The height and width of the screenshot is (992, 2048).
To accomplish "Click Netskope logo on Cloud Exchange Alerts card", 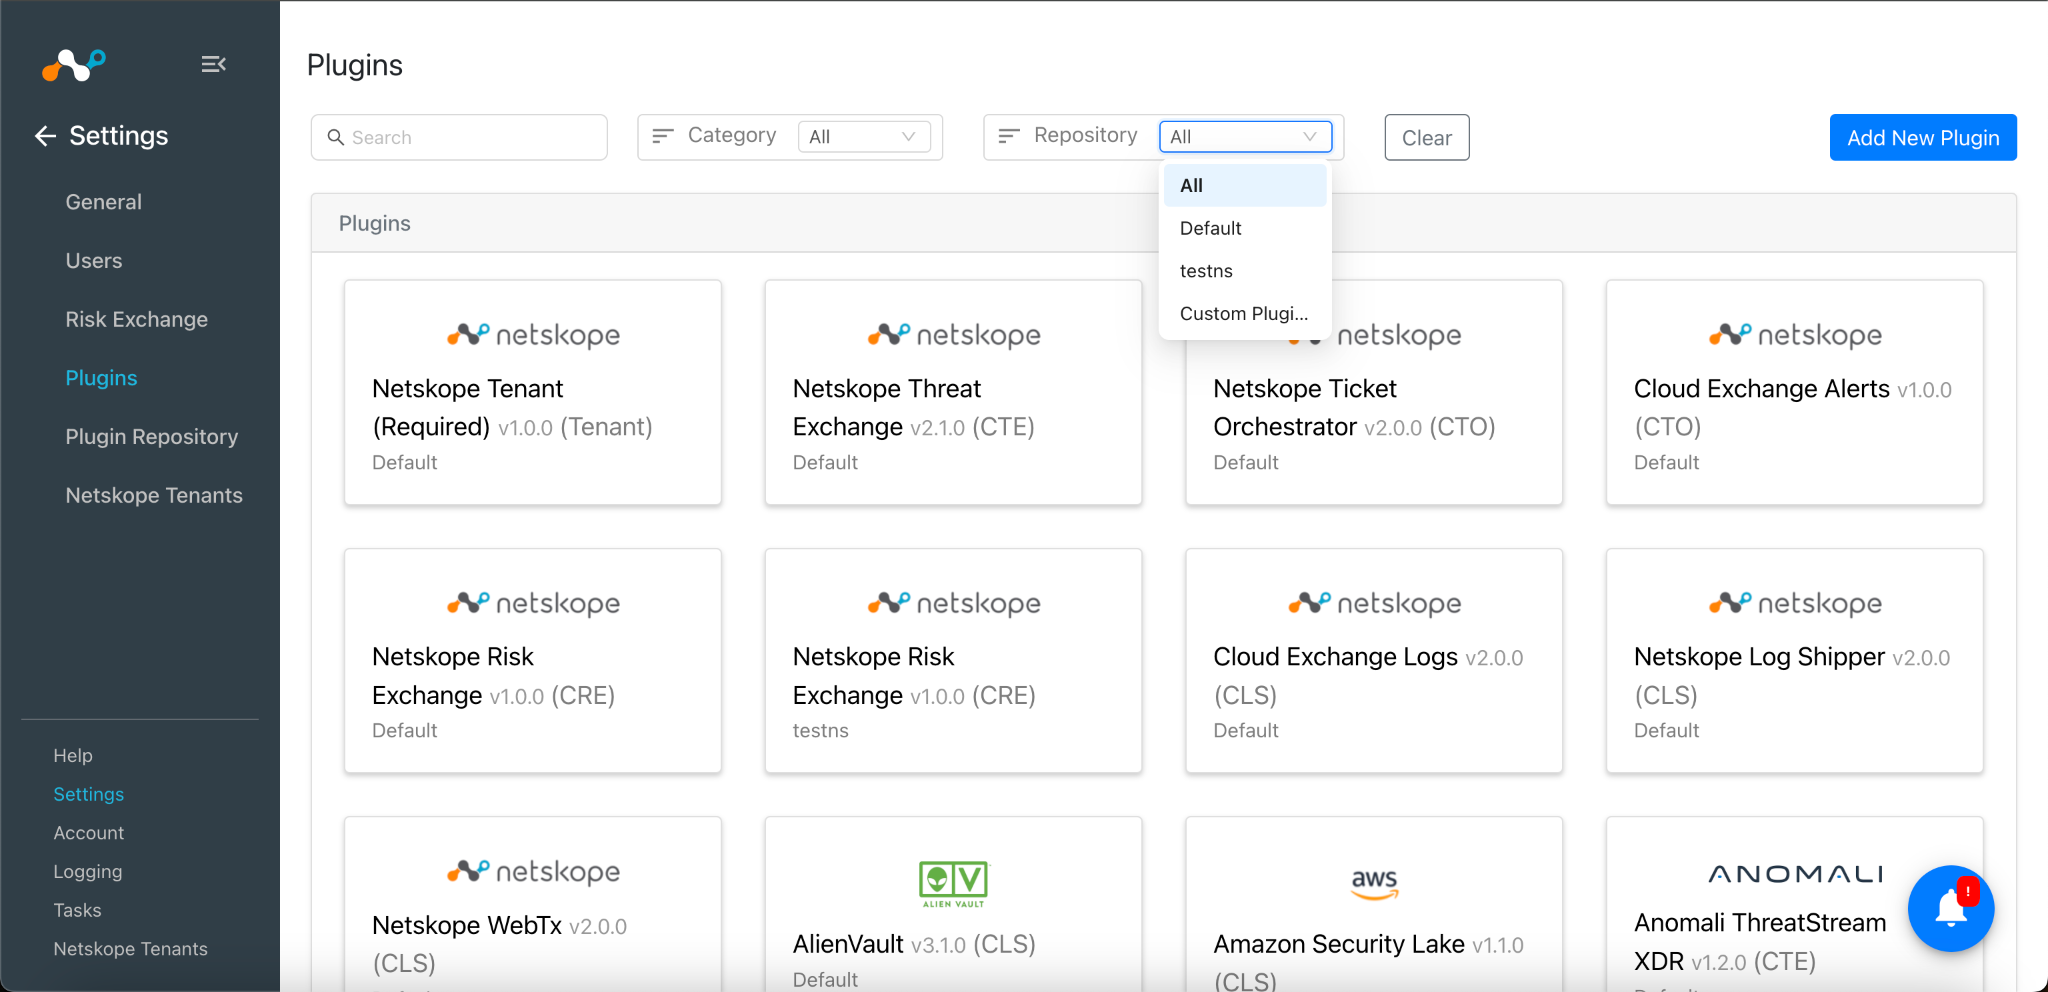I will tap(1795, 335).
